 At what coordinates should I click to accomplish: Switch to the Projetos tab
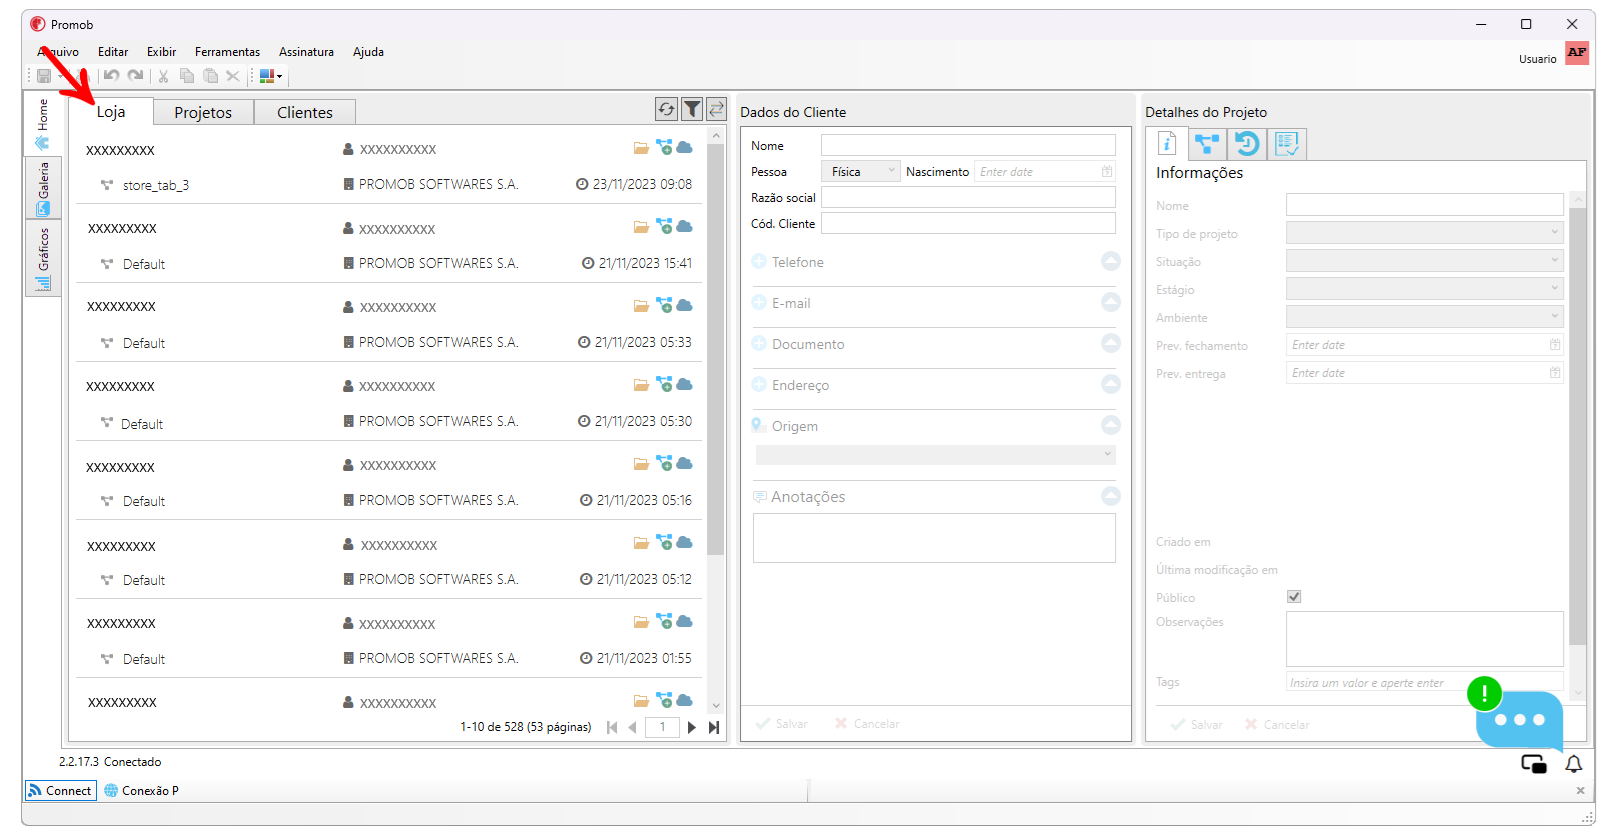[203, 112]
